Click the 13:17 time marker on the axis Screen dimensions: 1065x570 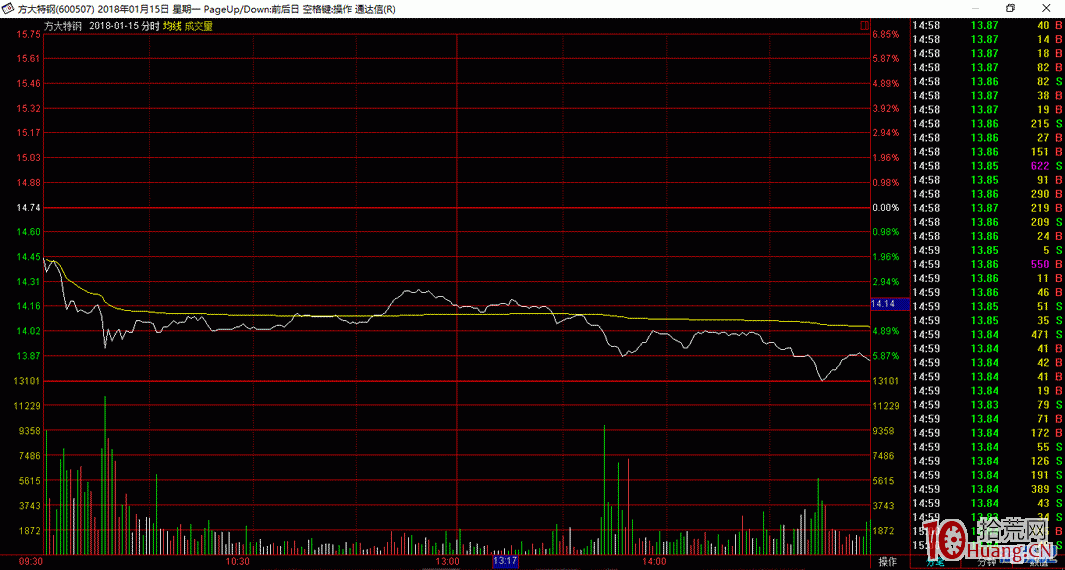coord(505,562)
